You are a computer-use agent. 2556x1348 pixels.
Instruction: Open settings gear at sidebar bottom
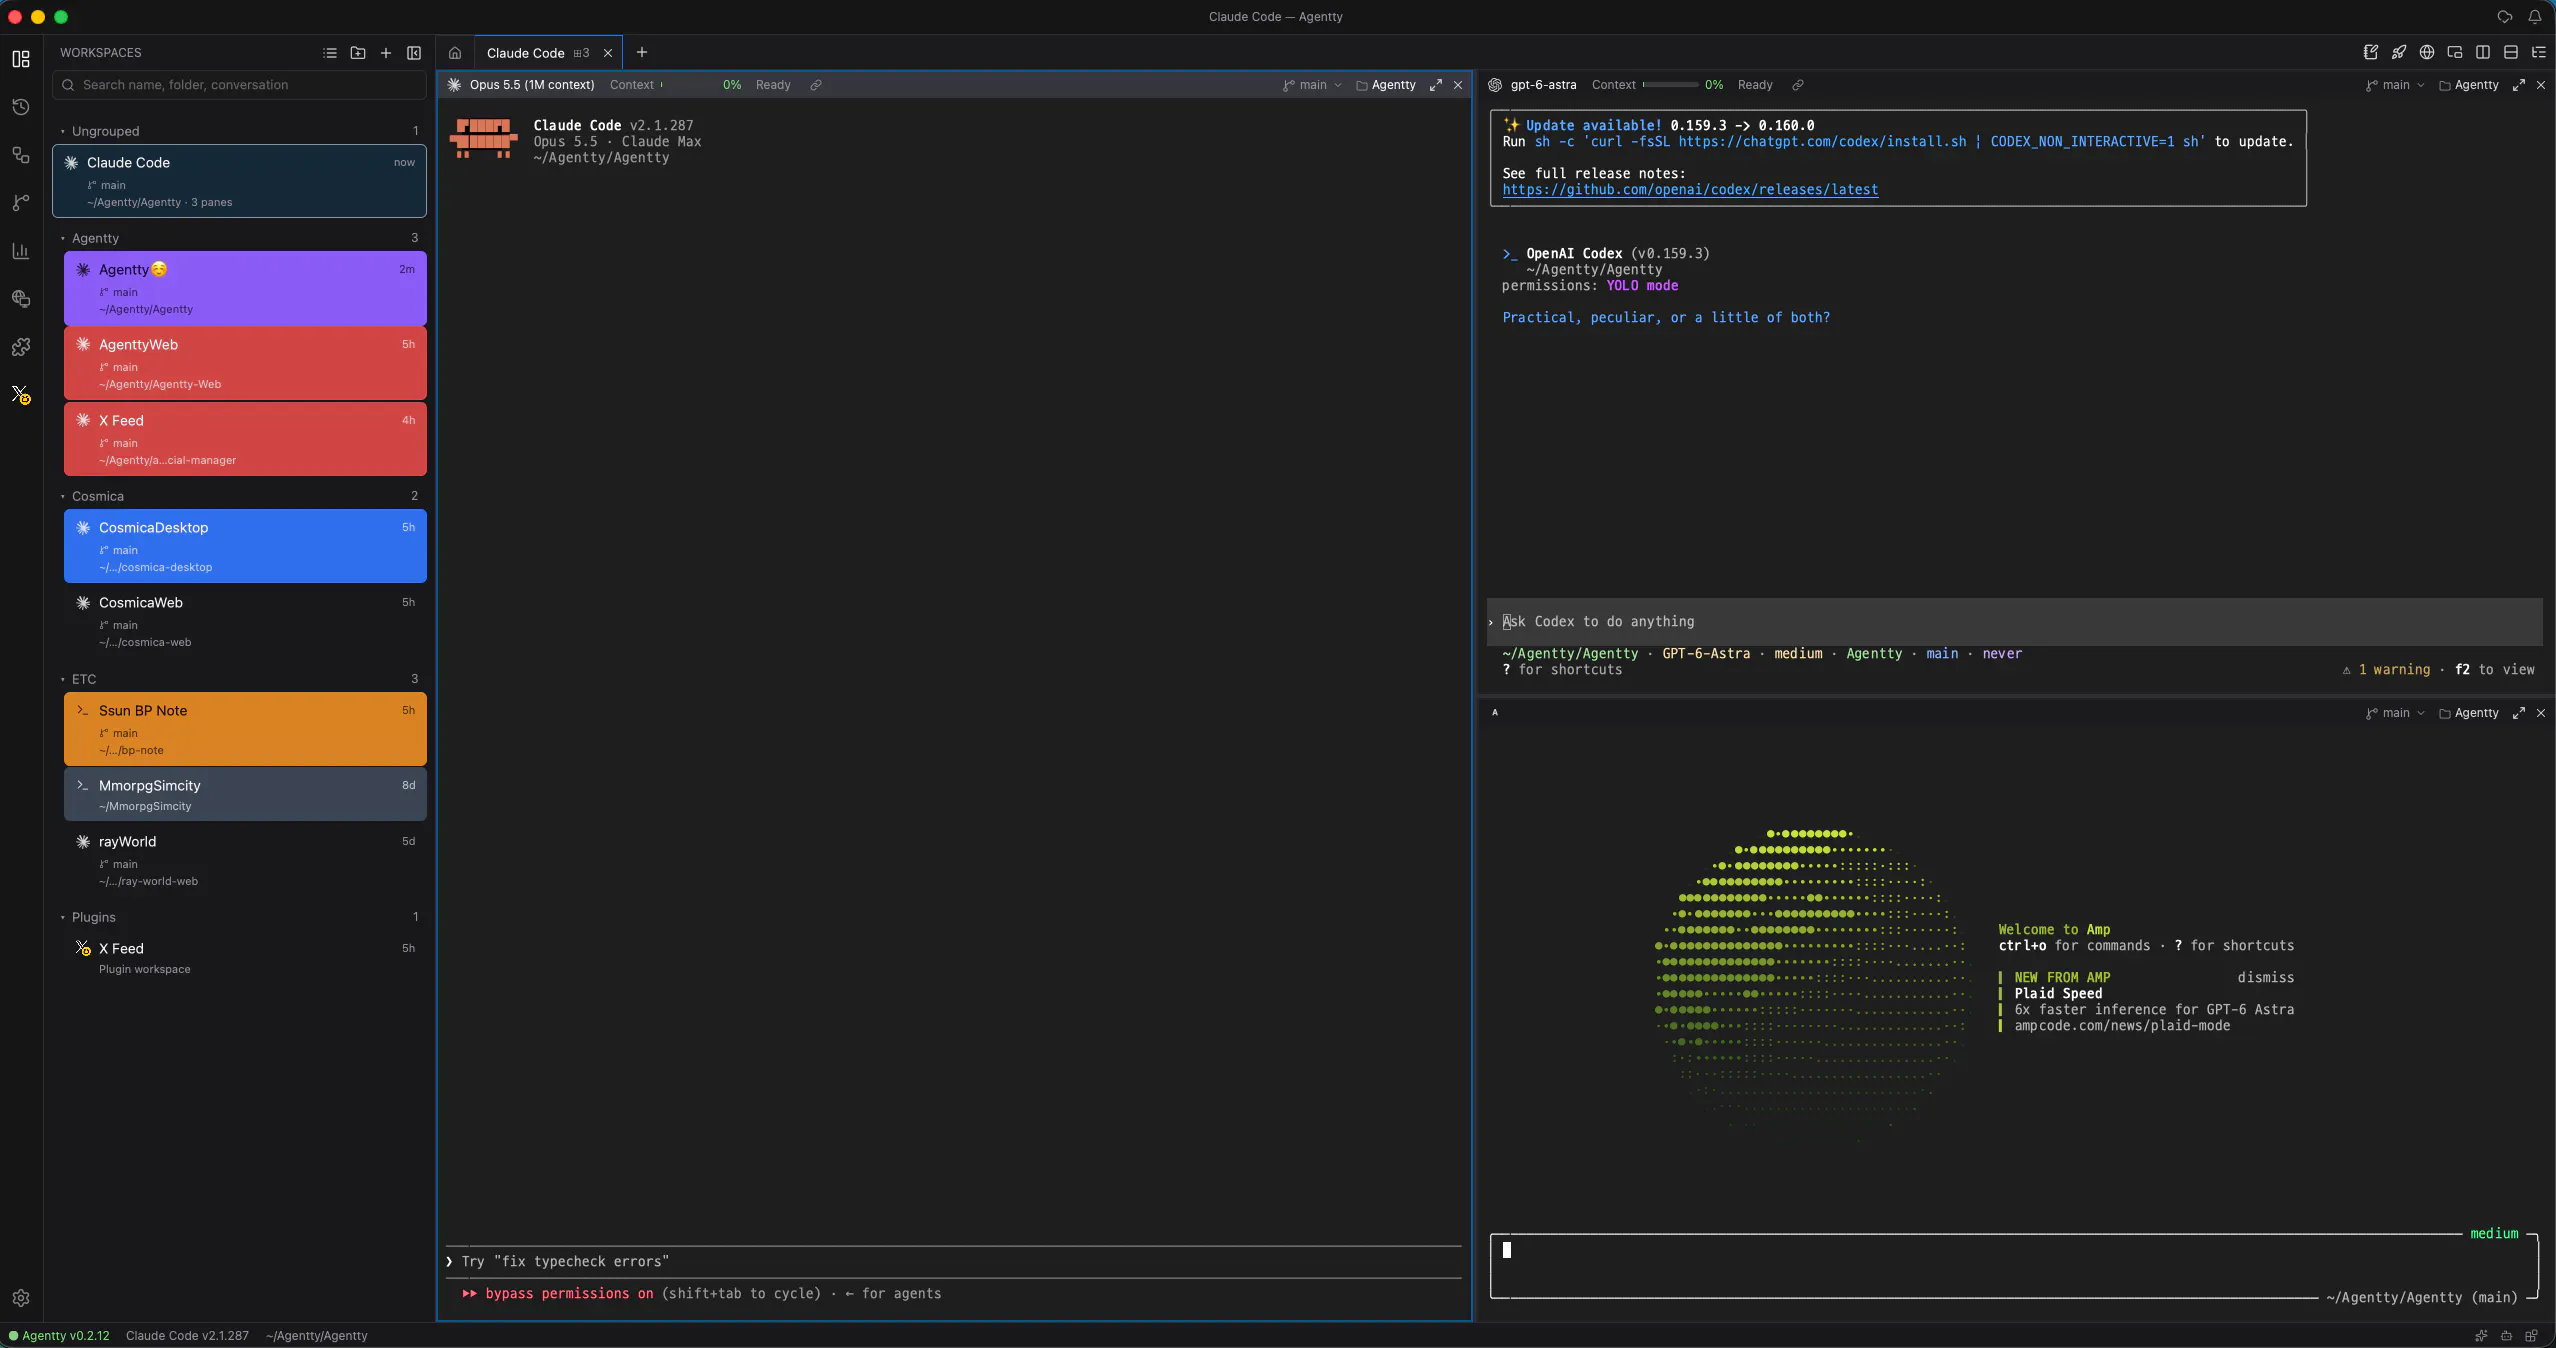(21, 1298)
